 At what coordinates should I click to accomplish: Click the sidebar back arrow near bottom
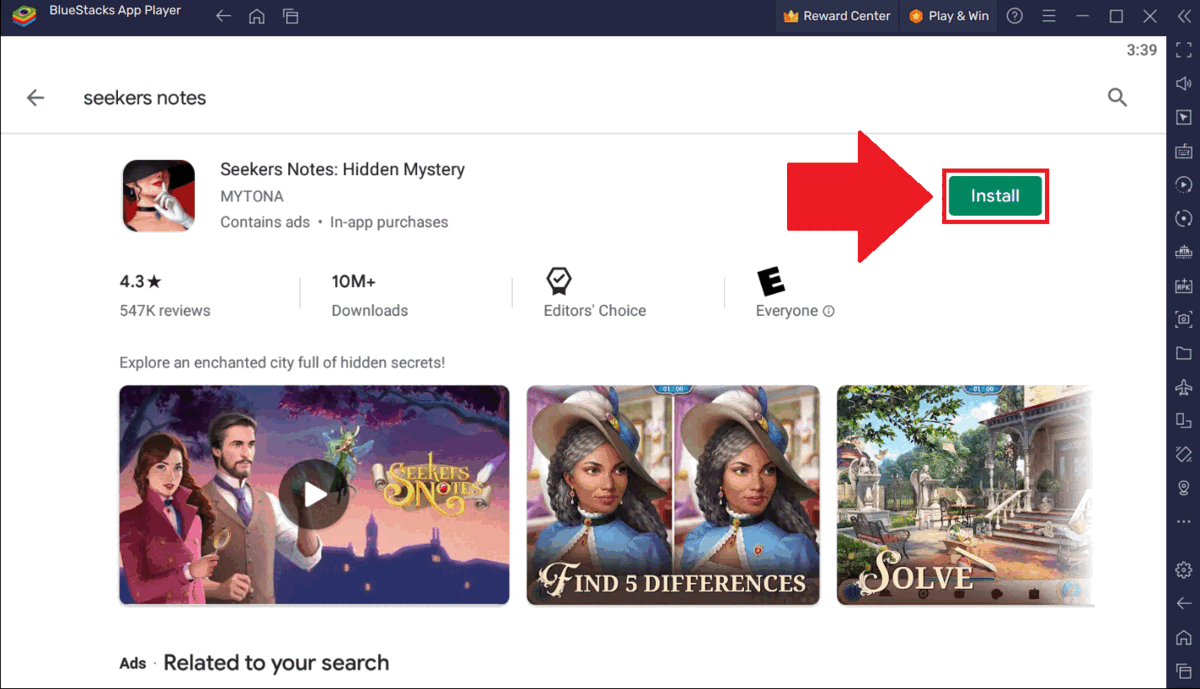[x=1184, y=604]
